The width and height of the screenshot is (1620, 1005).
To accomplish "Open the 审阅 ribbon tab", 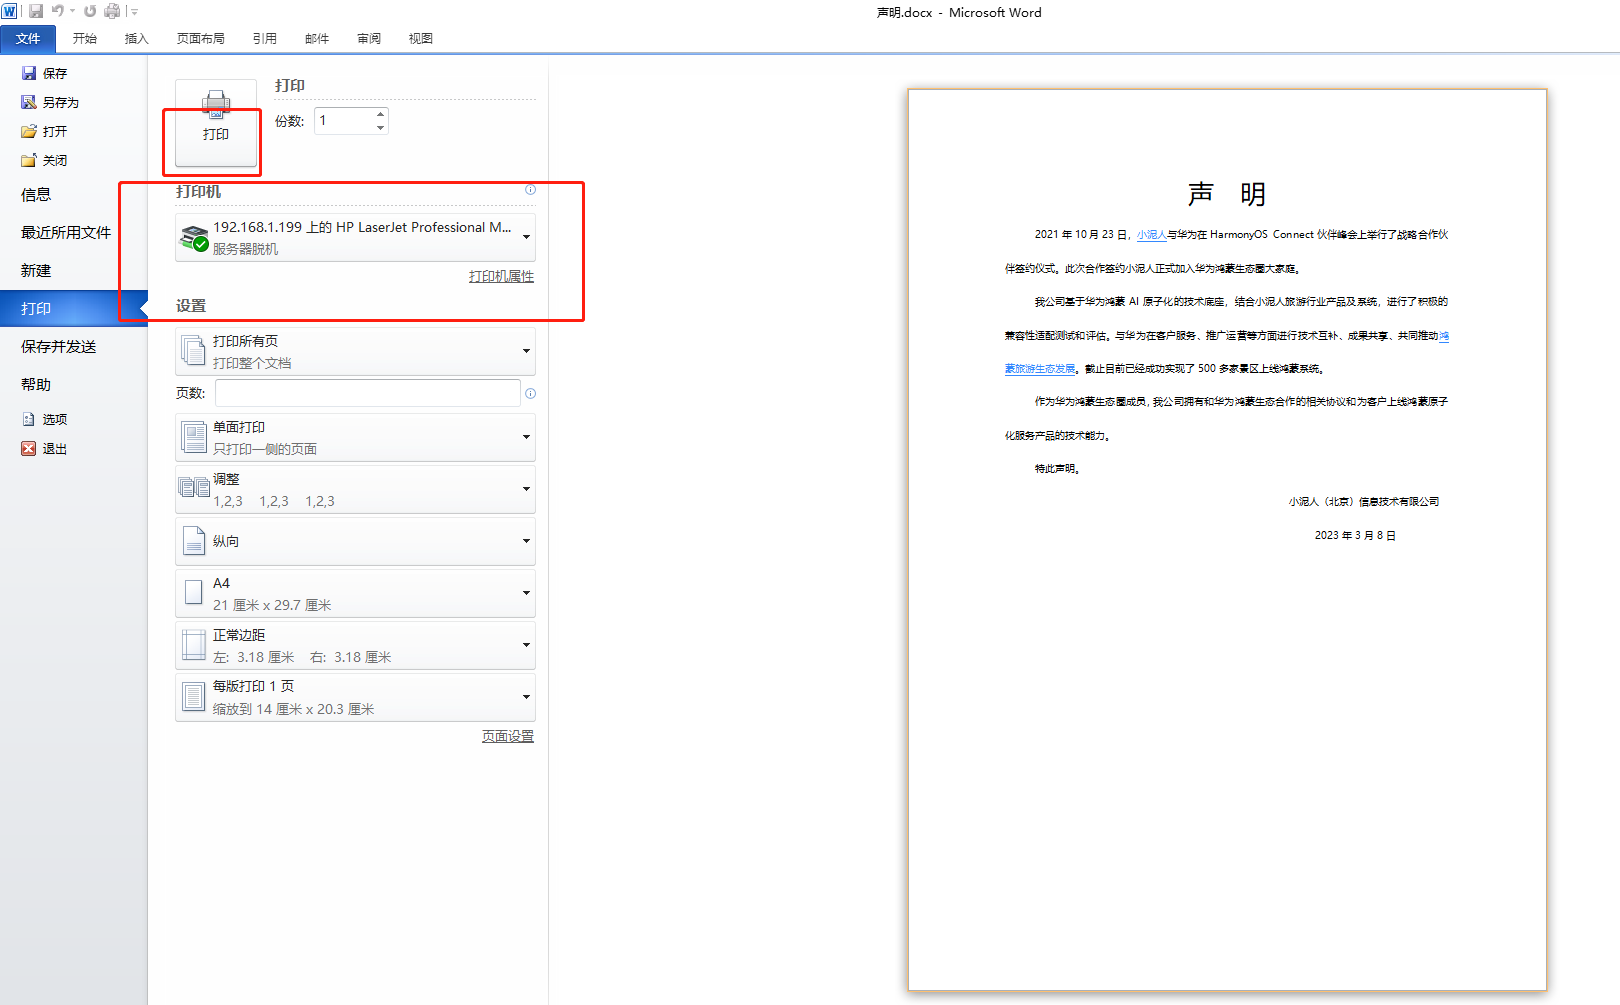I will pos(368,38).
